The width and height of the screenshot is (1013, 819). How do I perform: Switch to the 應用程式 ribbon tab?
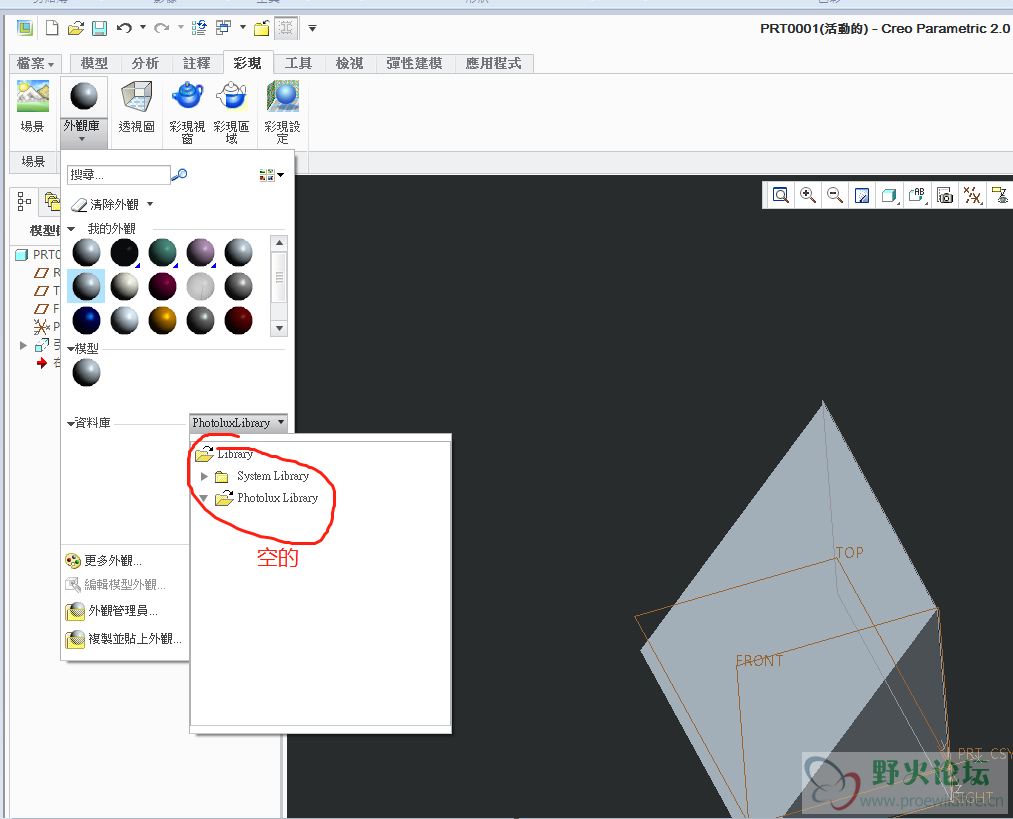click(x=494, y=63)
